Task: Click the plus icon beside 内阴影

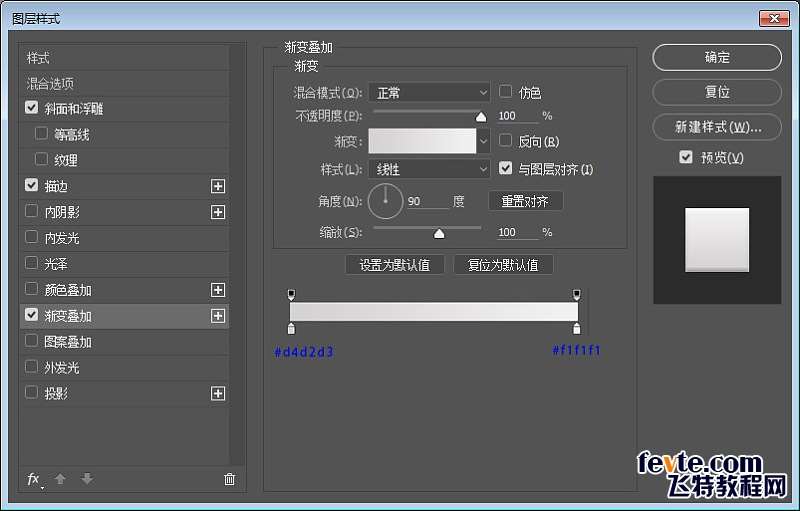Action: 218,212
